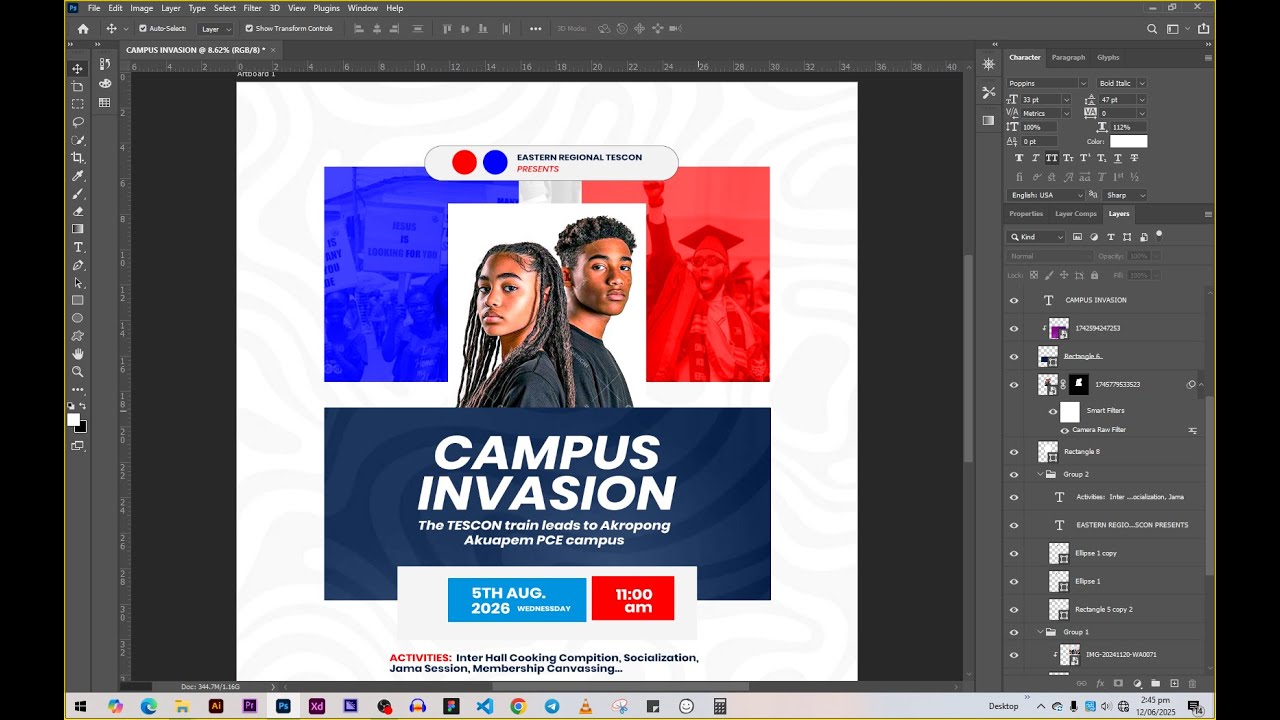Hide the CAMPUS INVASION text layer

[x=1014, y=300]
